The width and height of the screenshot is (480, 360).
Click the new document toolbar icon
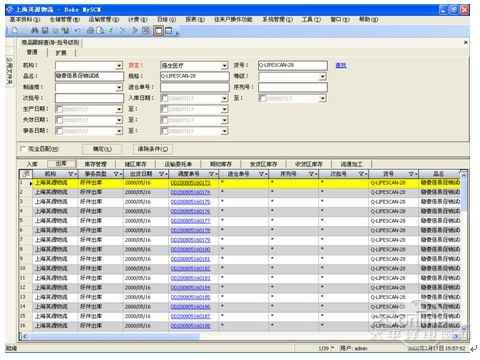[x=15, y=31]
